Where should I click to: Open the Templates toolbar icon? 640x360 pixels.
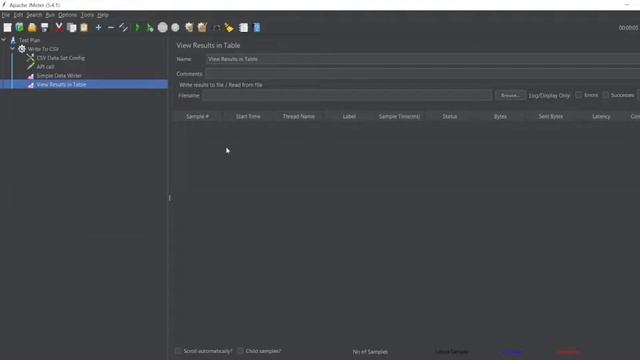(x=20, y=27)
